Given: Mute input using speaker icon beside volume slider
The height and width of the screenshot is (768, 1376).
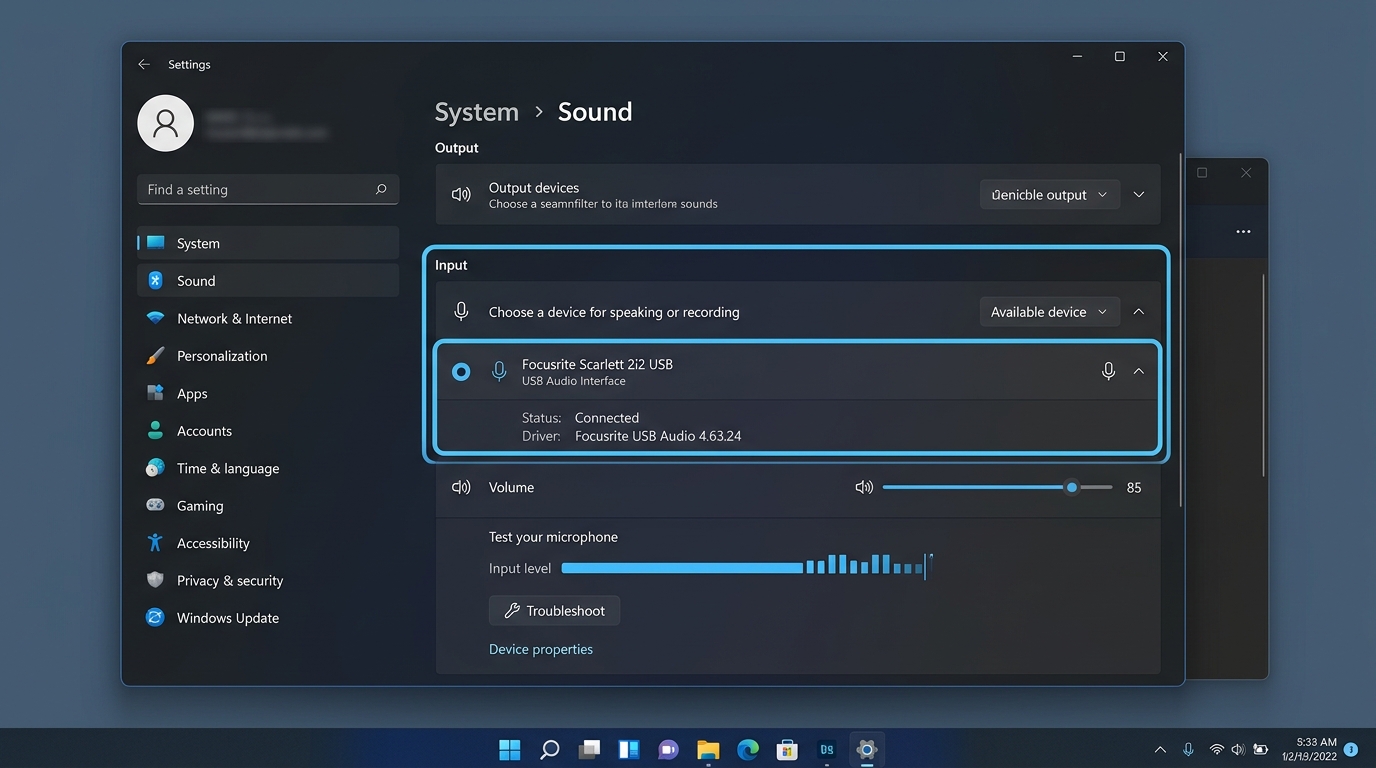Looking at the screenshot, I should (864, 487).
